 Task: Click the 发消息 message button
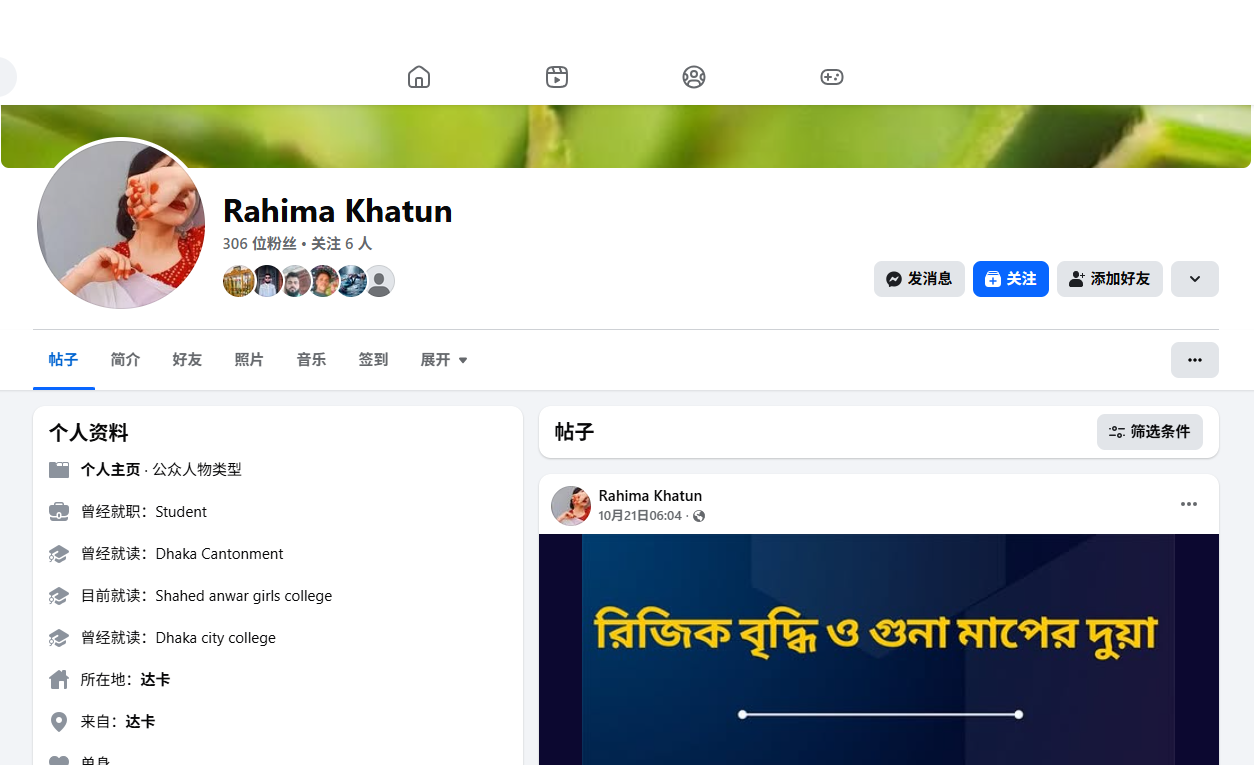tap(919, 279)
